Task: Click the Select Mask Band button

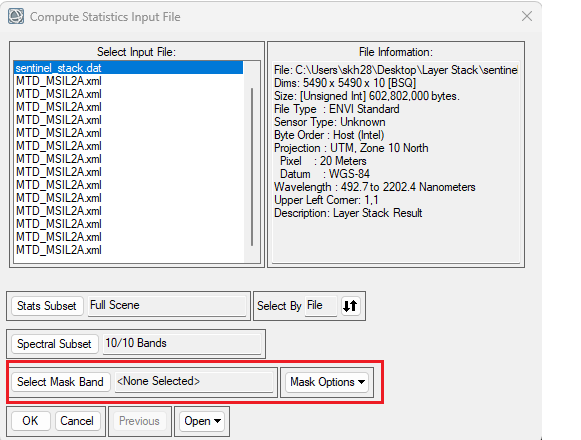Action: (60, 382)
